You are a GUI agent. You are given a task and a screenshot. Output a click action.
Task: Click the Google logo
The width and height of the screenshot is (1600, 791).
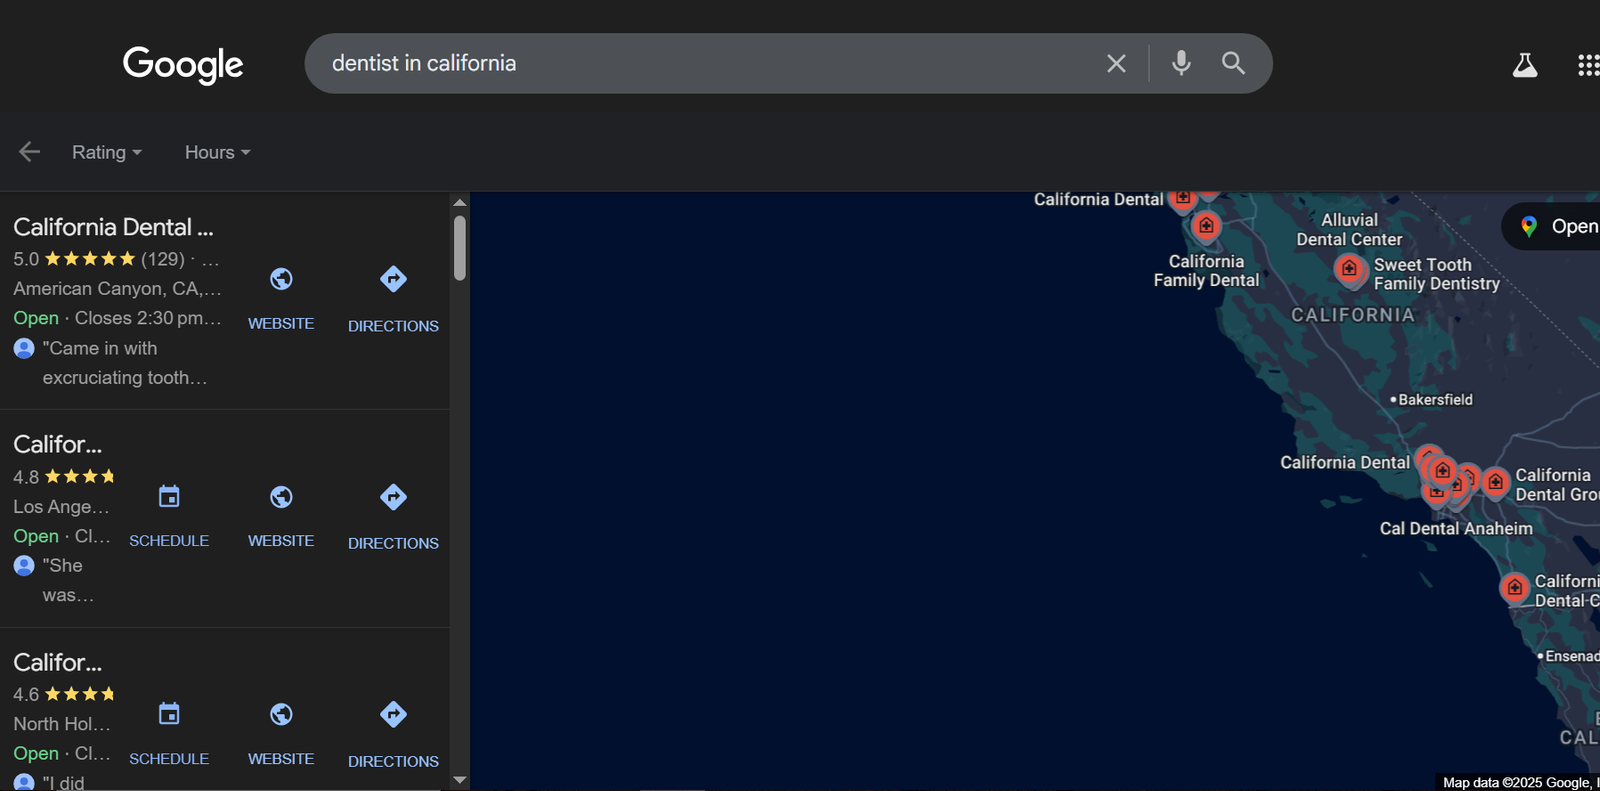point(183,64)
